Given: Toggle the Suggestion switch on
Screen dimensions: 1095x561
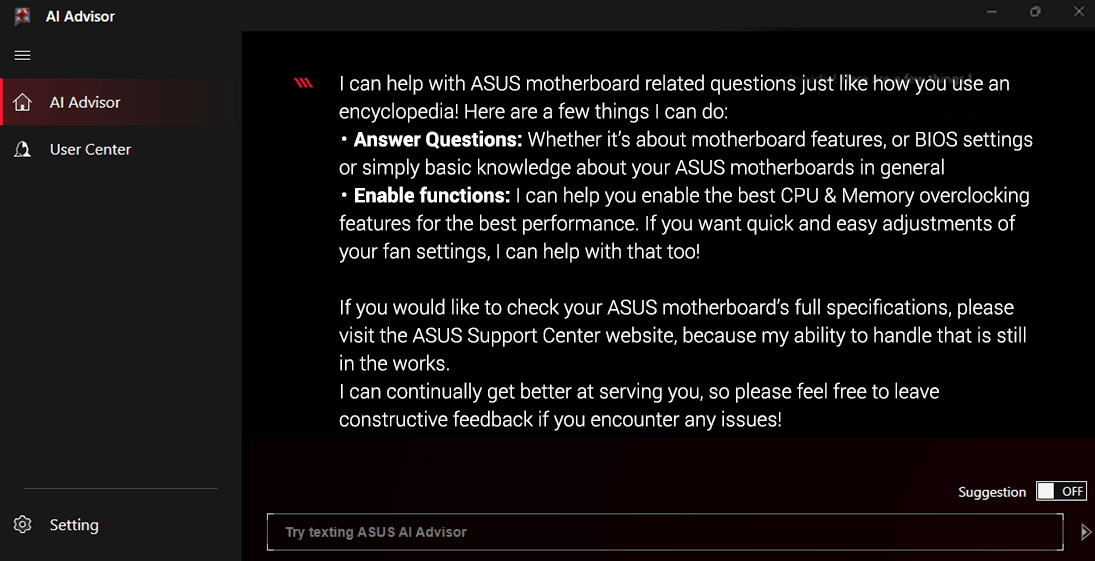Looking at the screenshot, I should [1061, 491].
